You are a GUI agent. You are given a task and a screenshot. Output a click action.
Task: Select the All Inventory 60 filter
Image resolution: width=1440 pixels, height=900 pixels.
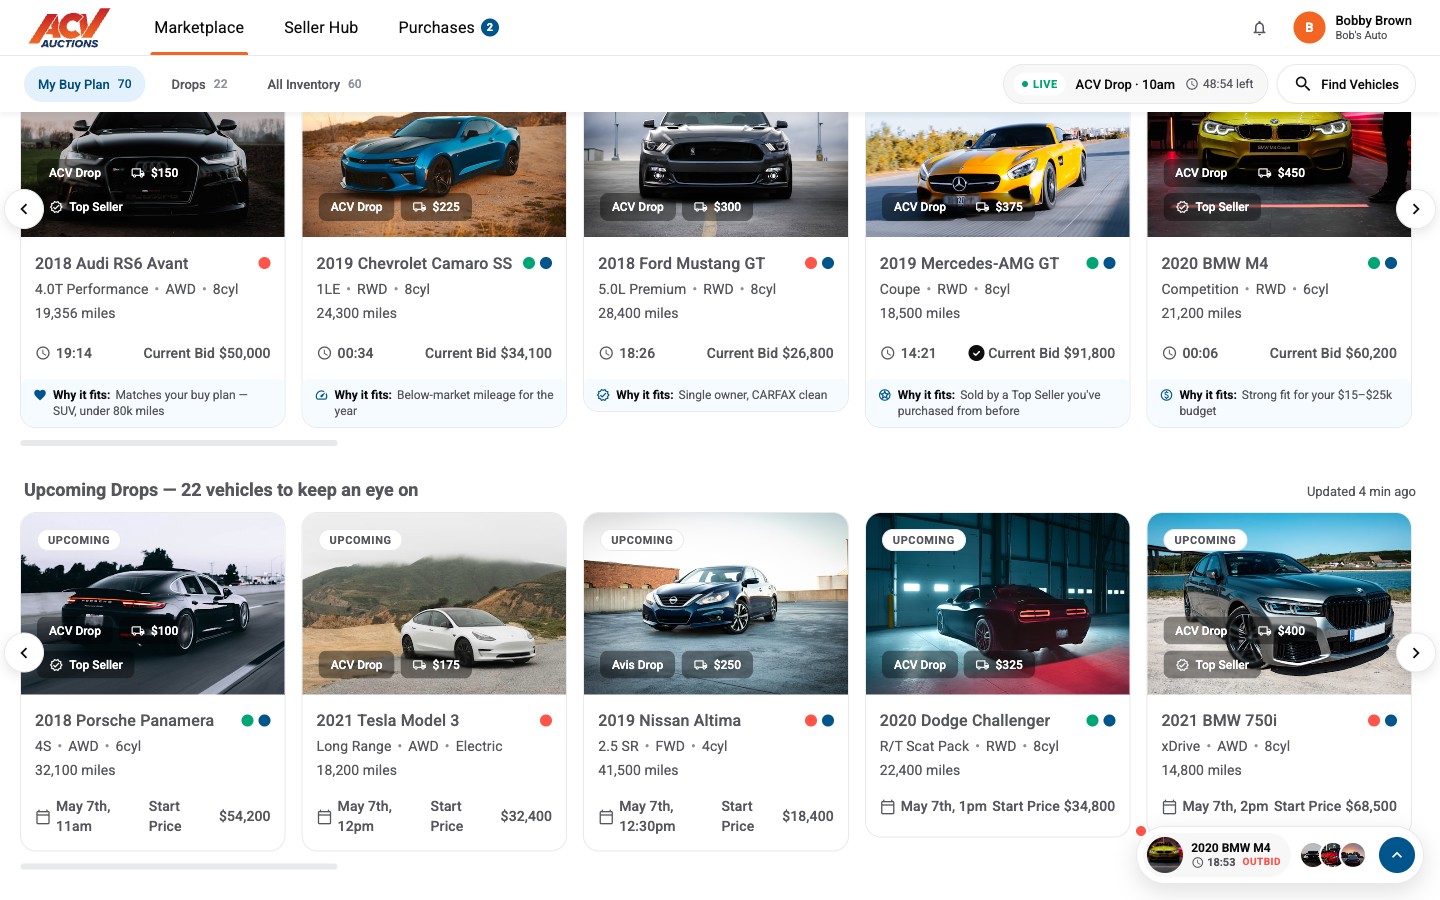click(314, 84)
